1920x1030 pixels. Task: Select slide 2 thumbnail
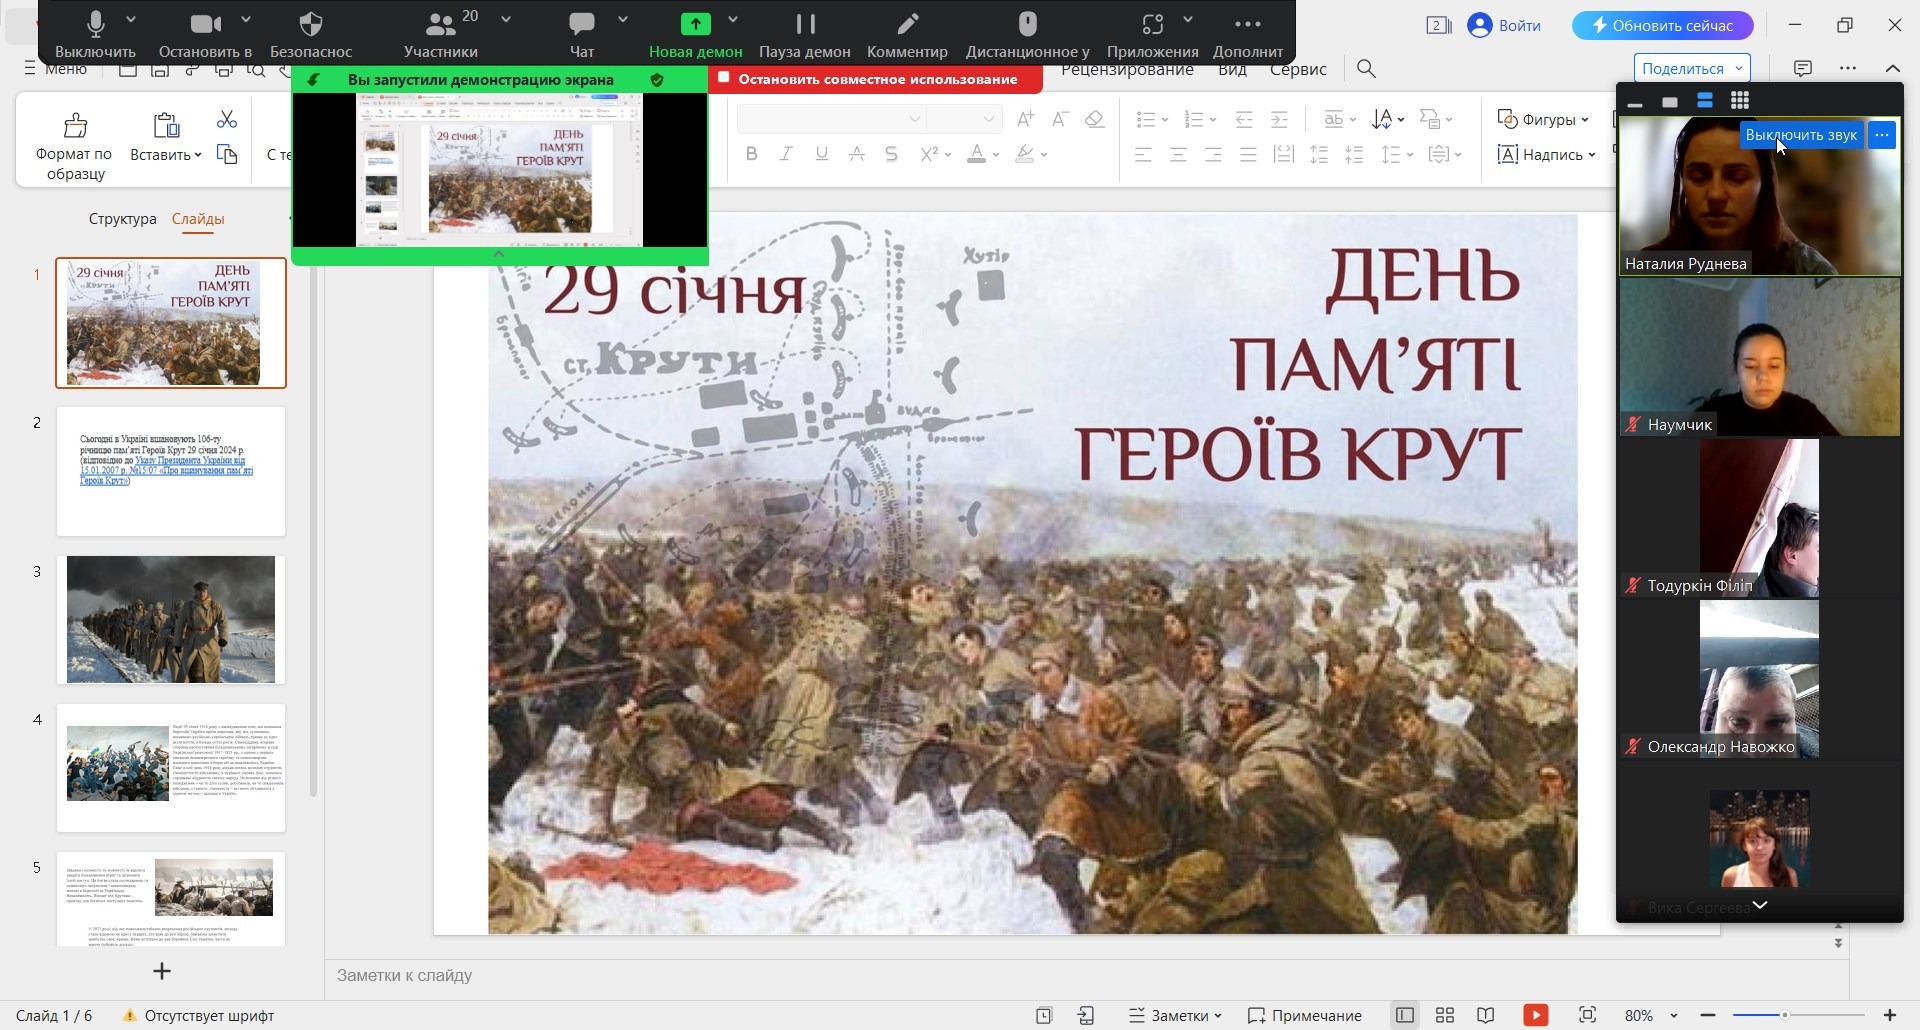coord(171,471)
